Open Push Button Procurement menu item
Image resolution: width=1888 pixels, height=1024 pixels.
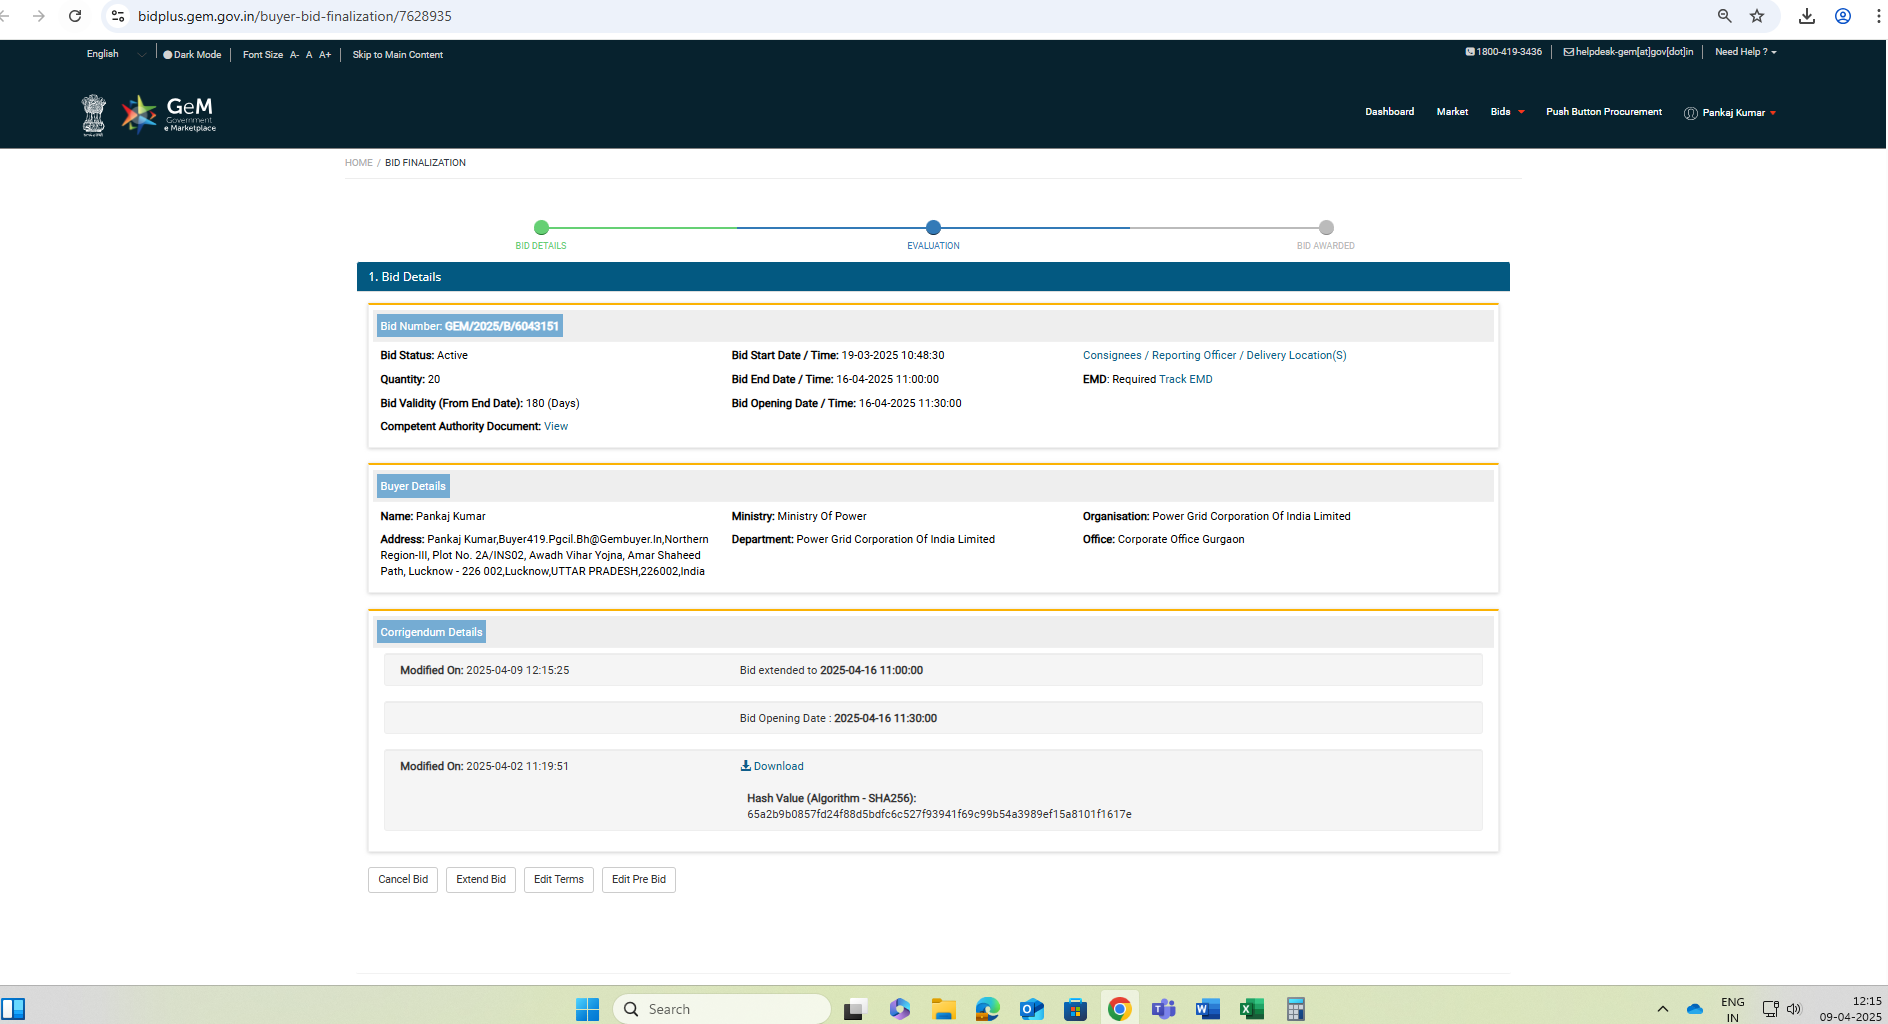click(x=1604, y=112)
